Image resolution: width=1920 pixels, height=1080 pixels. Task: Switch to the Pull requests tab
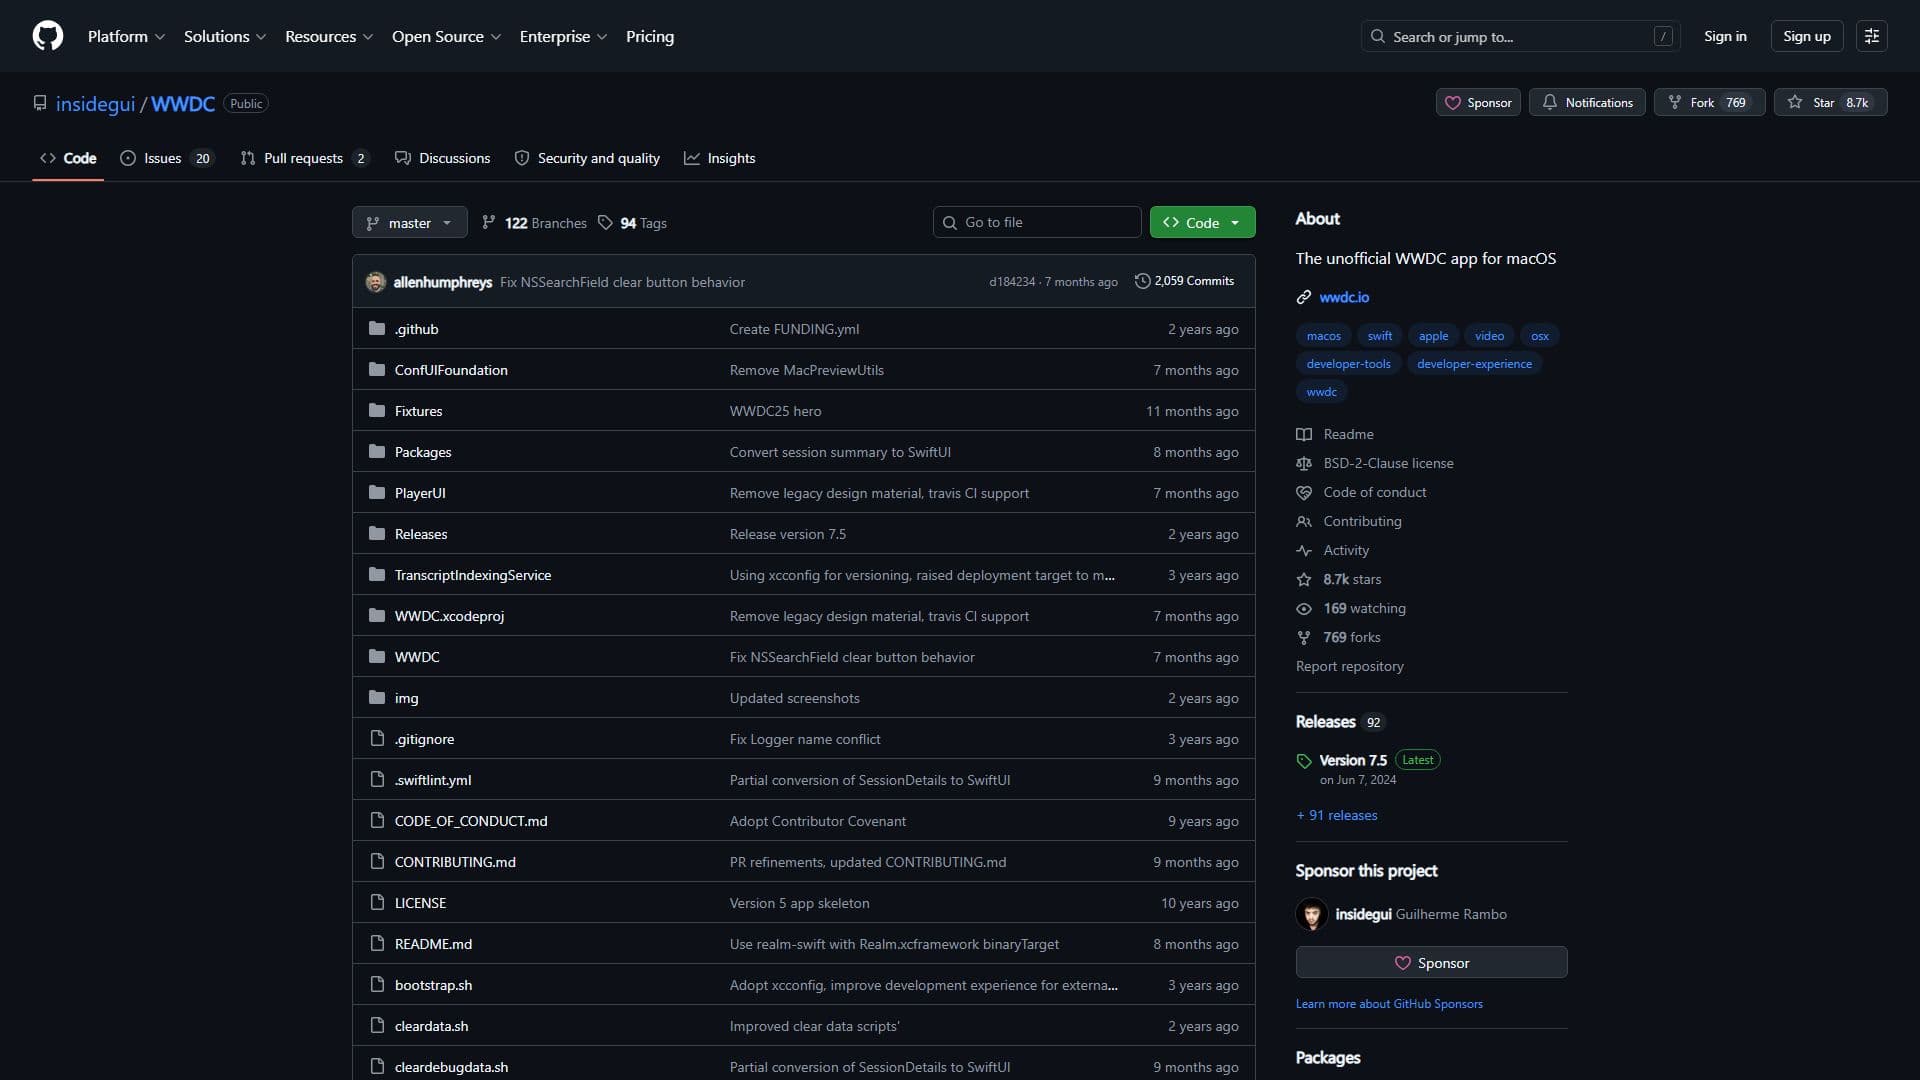click(x=305, y=158)
